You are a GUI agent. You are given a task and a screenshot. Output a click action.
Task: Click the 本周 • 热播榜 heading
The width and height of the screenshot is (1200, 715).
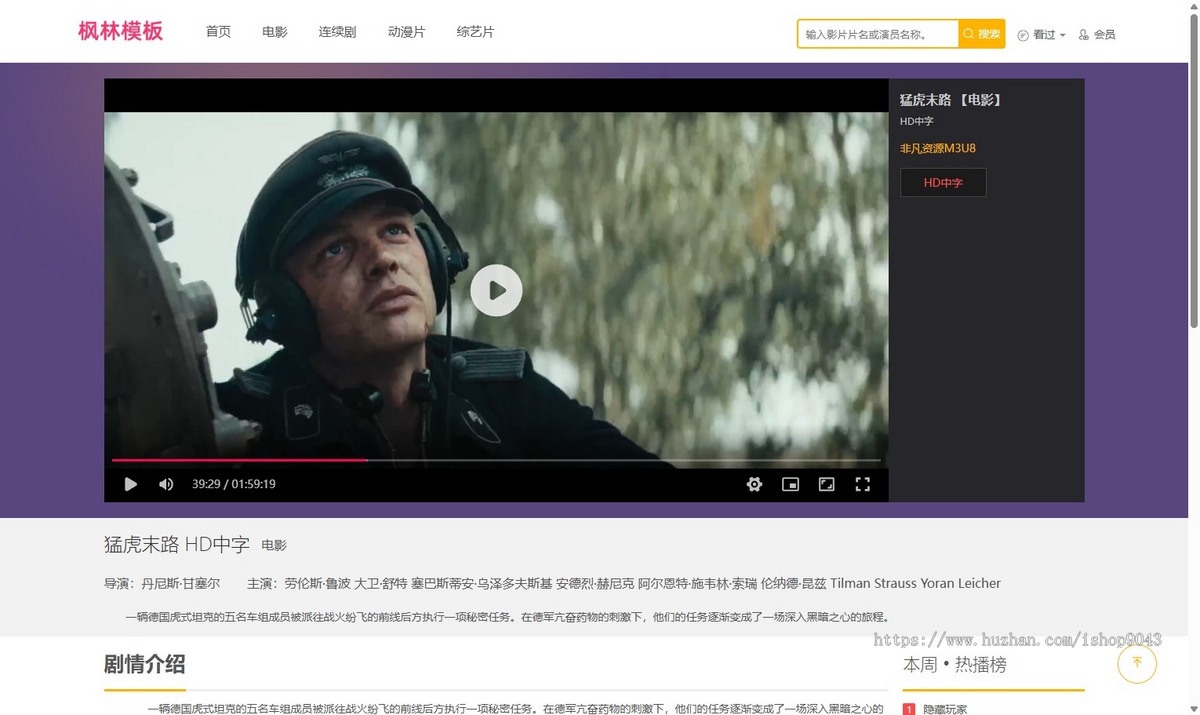point(955,664)
